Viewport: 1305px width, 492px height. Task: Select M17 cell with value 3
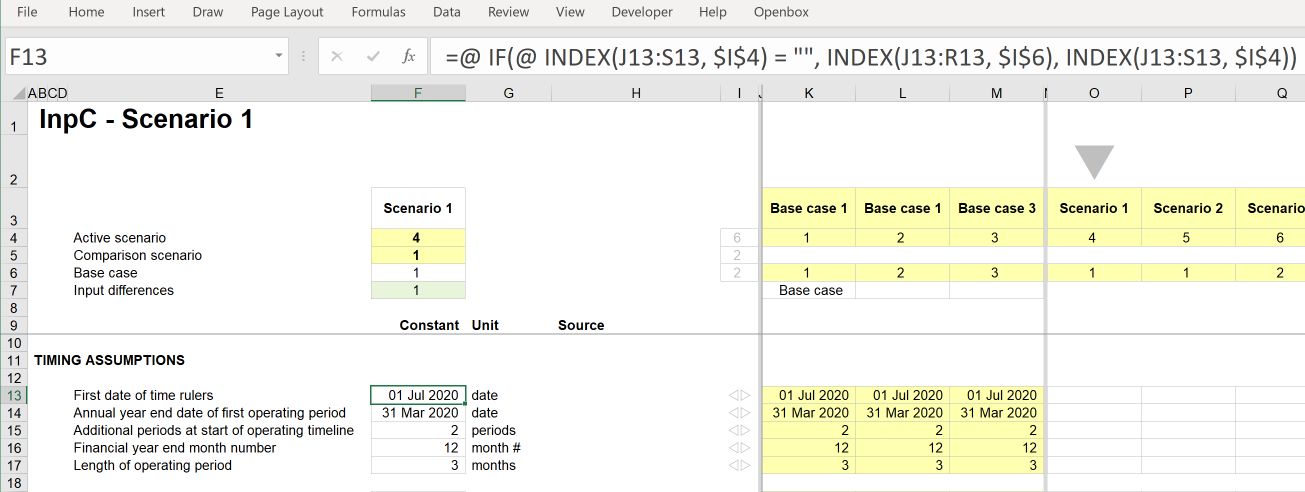(x=996, y=465)
